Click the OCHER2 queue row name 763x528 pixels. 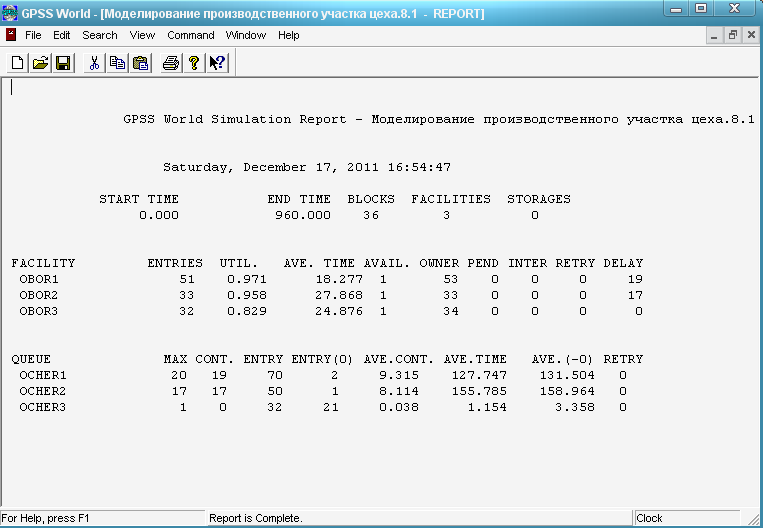tap(43, 391)
